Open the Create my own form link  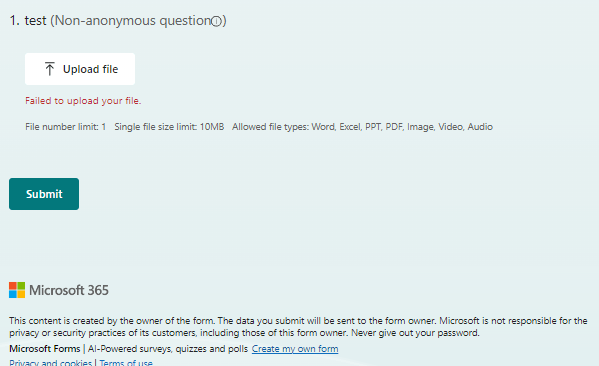coord(295,349)
